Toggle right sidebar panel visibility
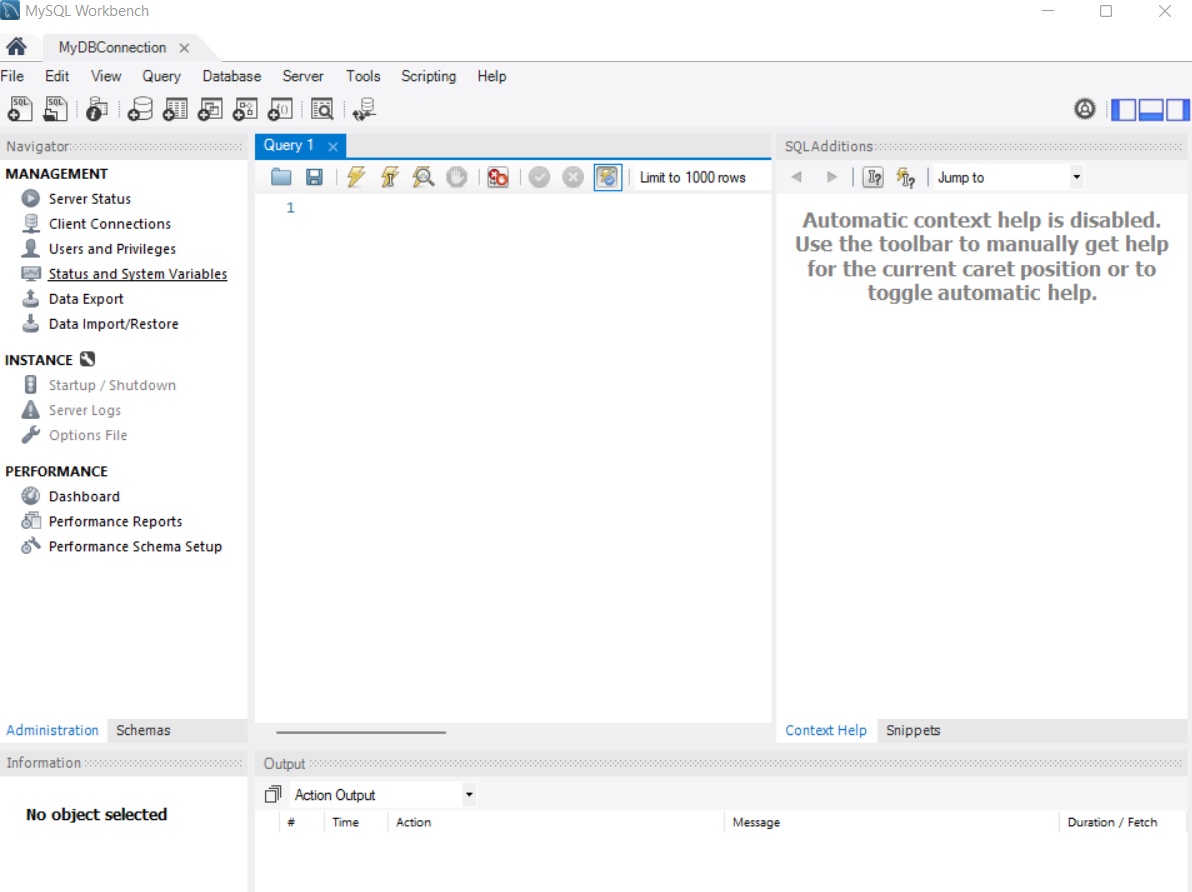1192x892 pixels. (1177, 110)
